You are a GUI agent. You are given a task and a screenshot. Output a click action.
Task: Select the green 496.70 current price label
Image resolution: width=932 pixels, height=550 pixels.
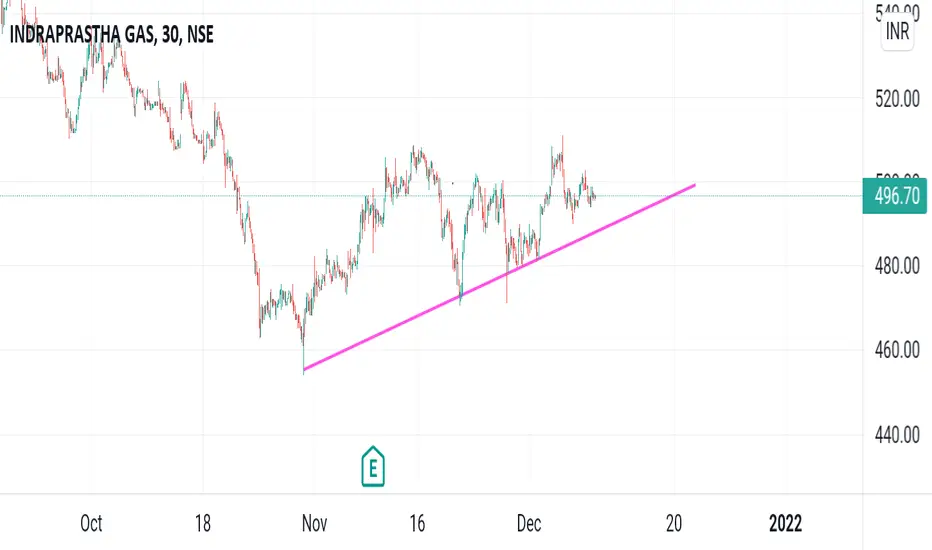(x=895, y=196)
